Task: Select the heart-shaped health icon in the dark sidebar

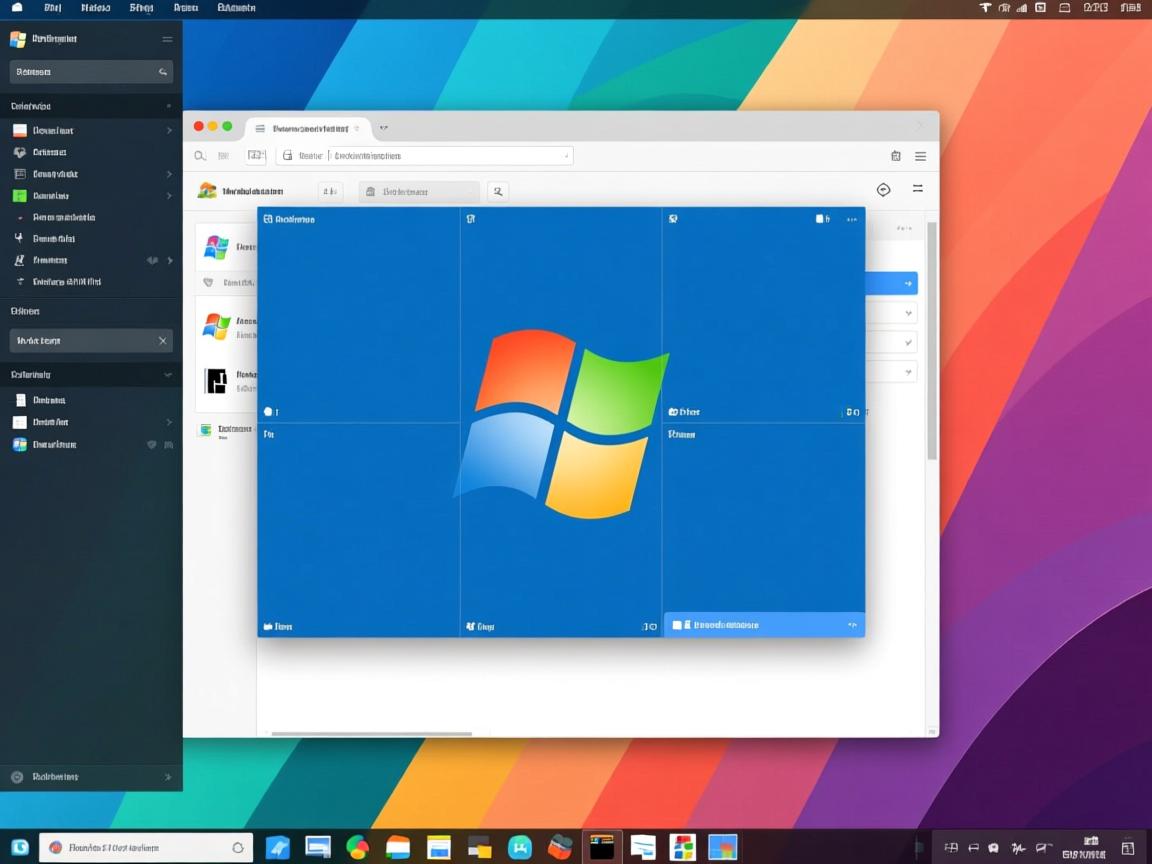Action: (x=19, y=151)
